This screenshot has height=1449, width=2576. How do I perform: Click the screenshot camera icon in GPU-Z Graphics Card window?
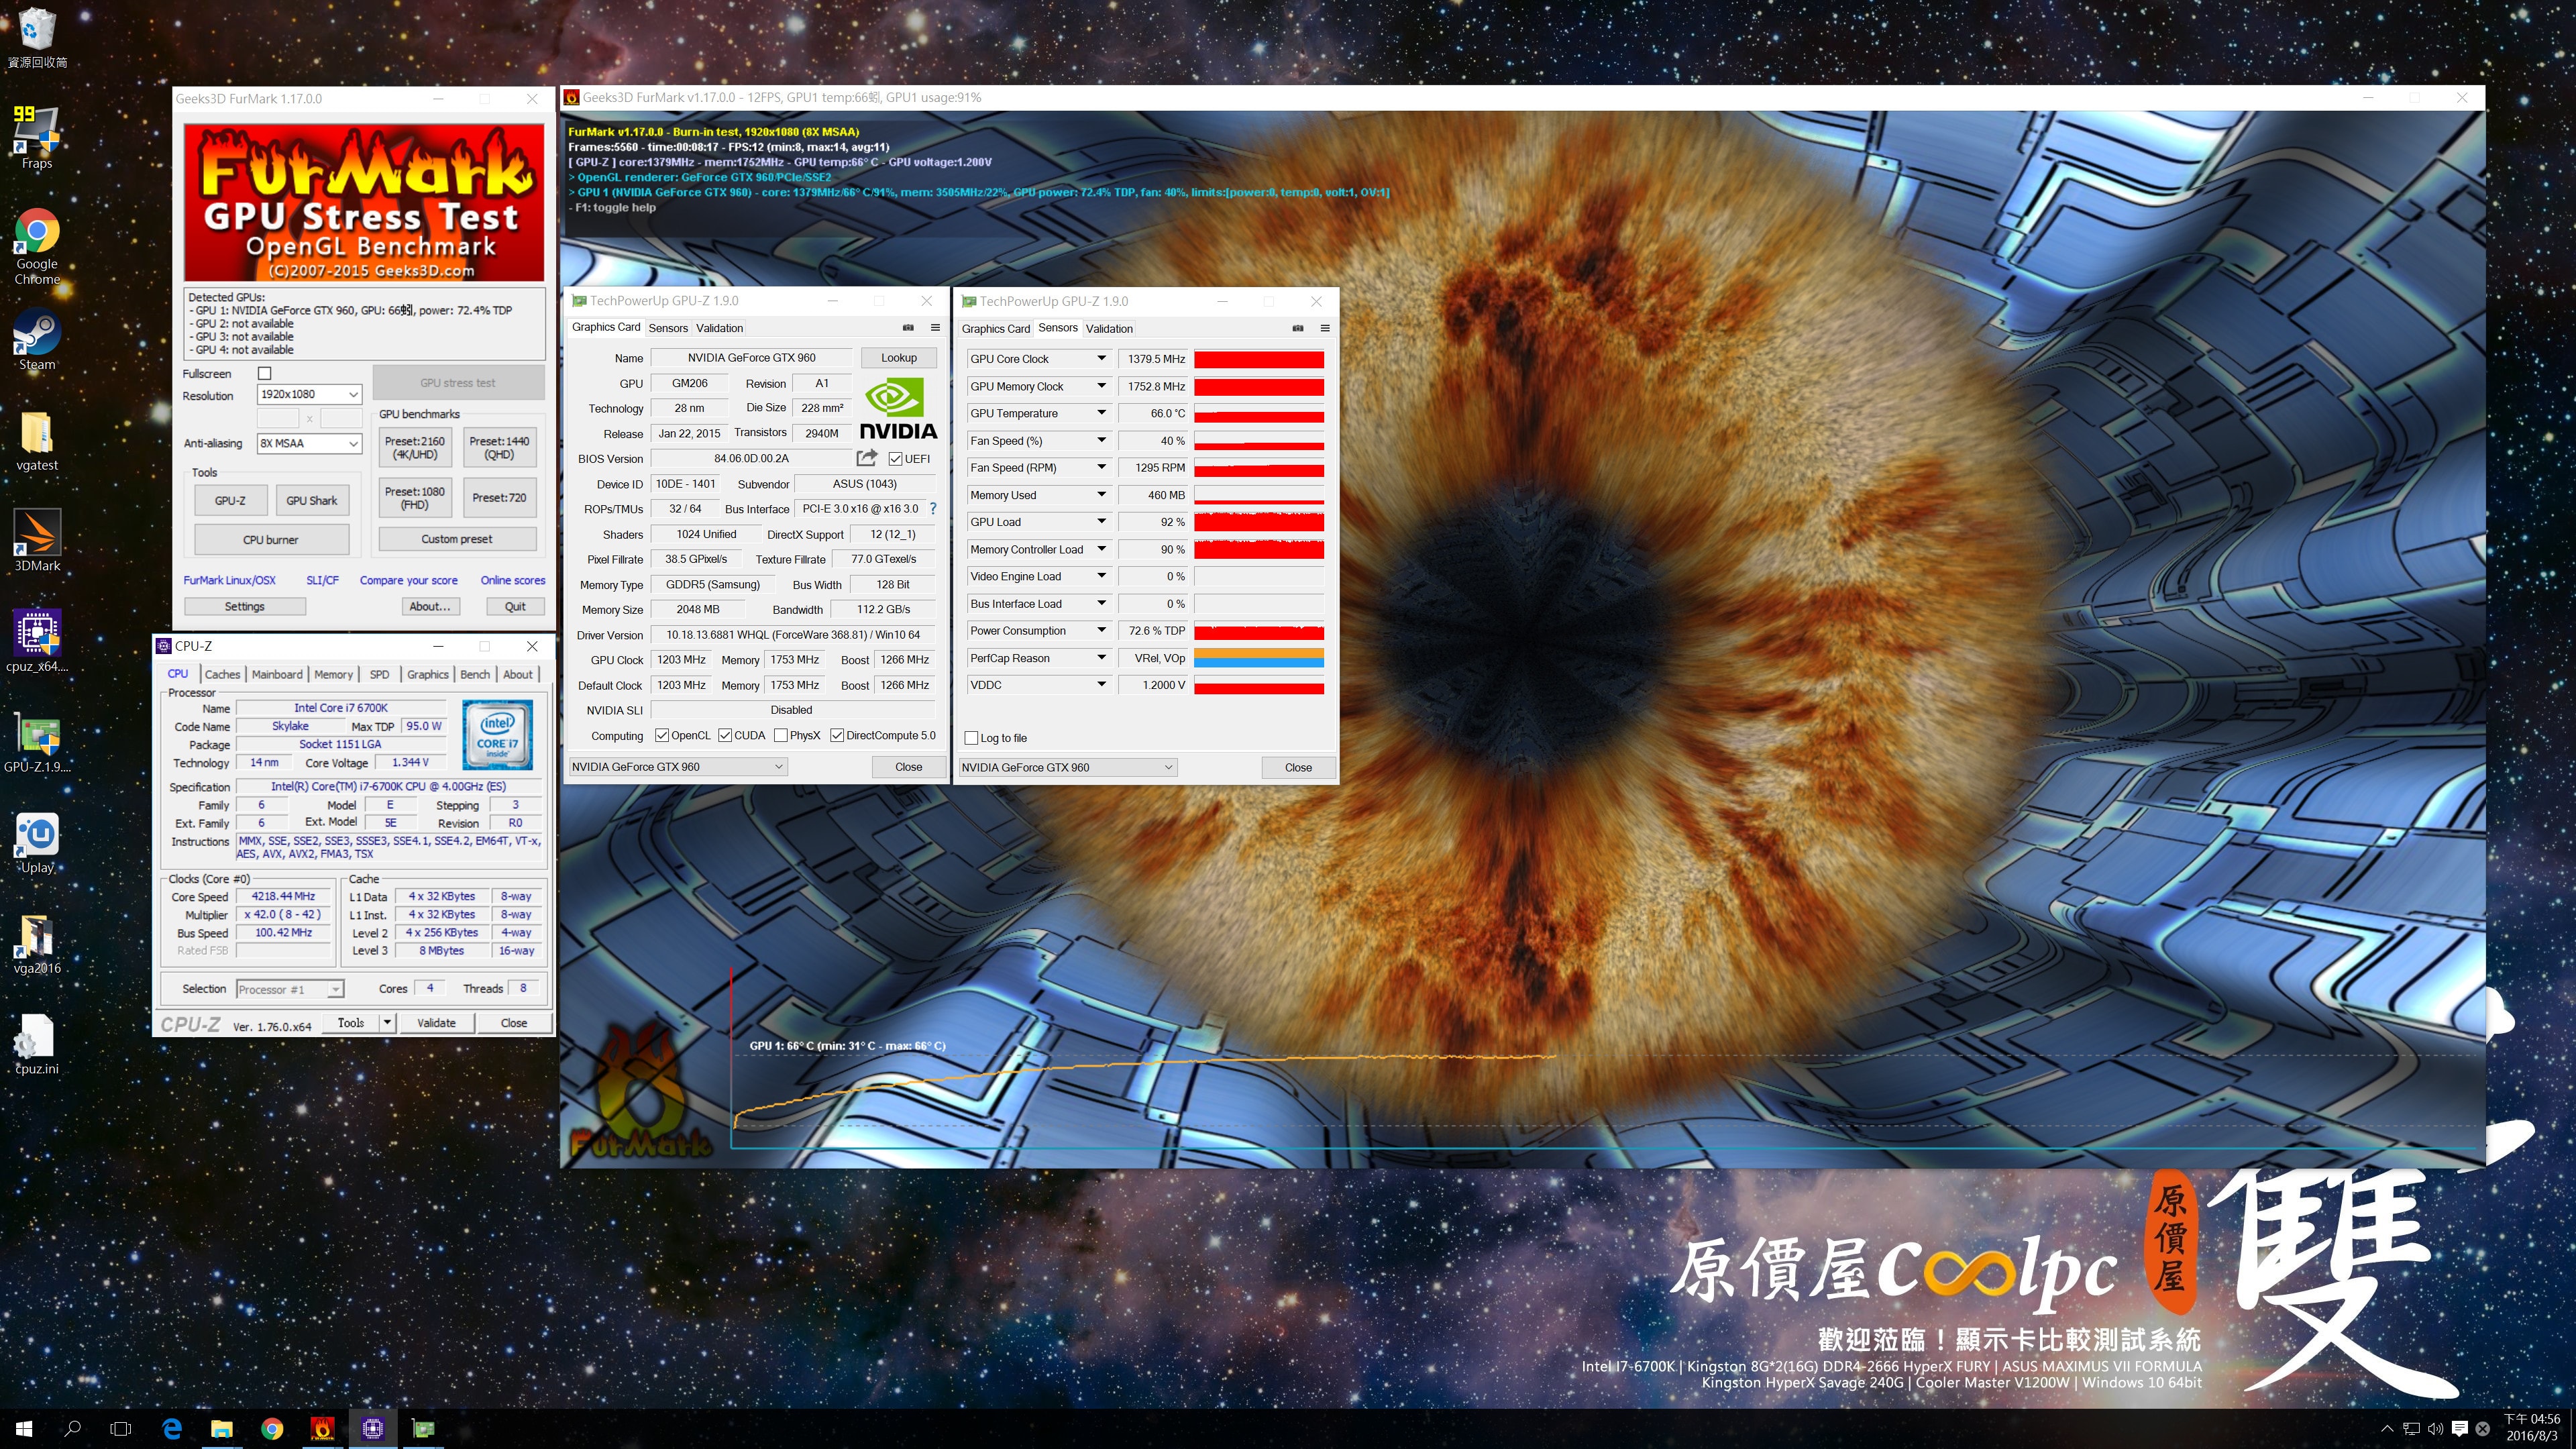coord(908,327)
